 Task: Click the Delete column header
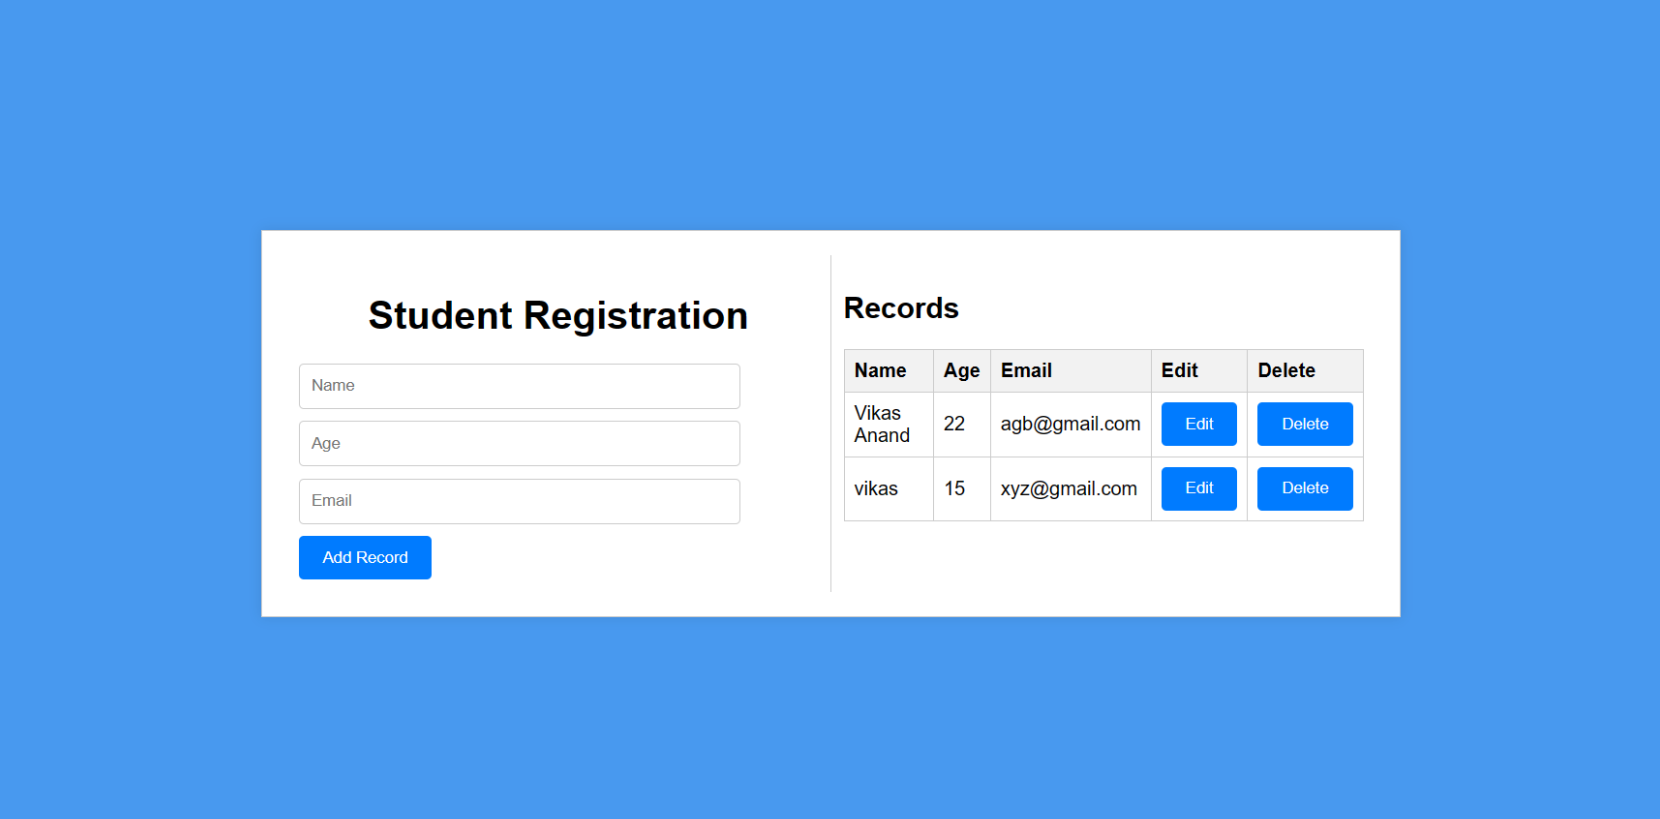pyautogui.click(x=1286, y=371)
